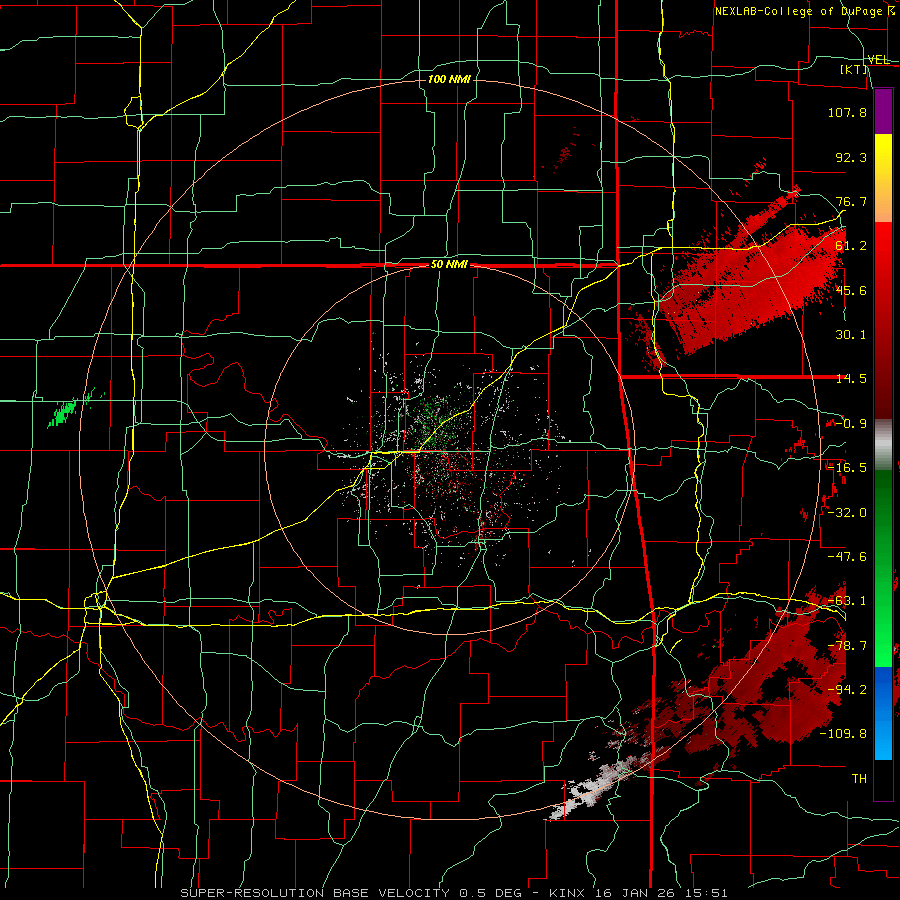Click the 45.6 velocity scale value
The width and height of the screenshot is (900, 900).
tap(851, 290)
